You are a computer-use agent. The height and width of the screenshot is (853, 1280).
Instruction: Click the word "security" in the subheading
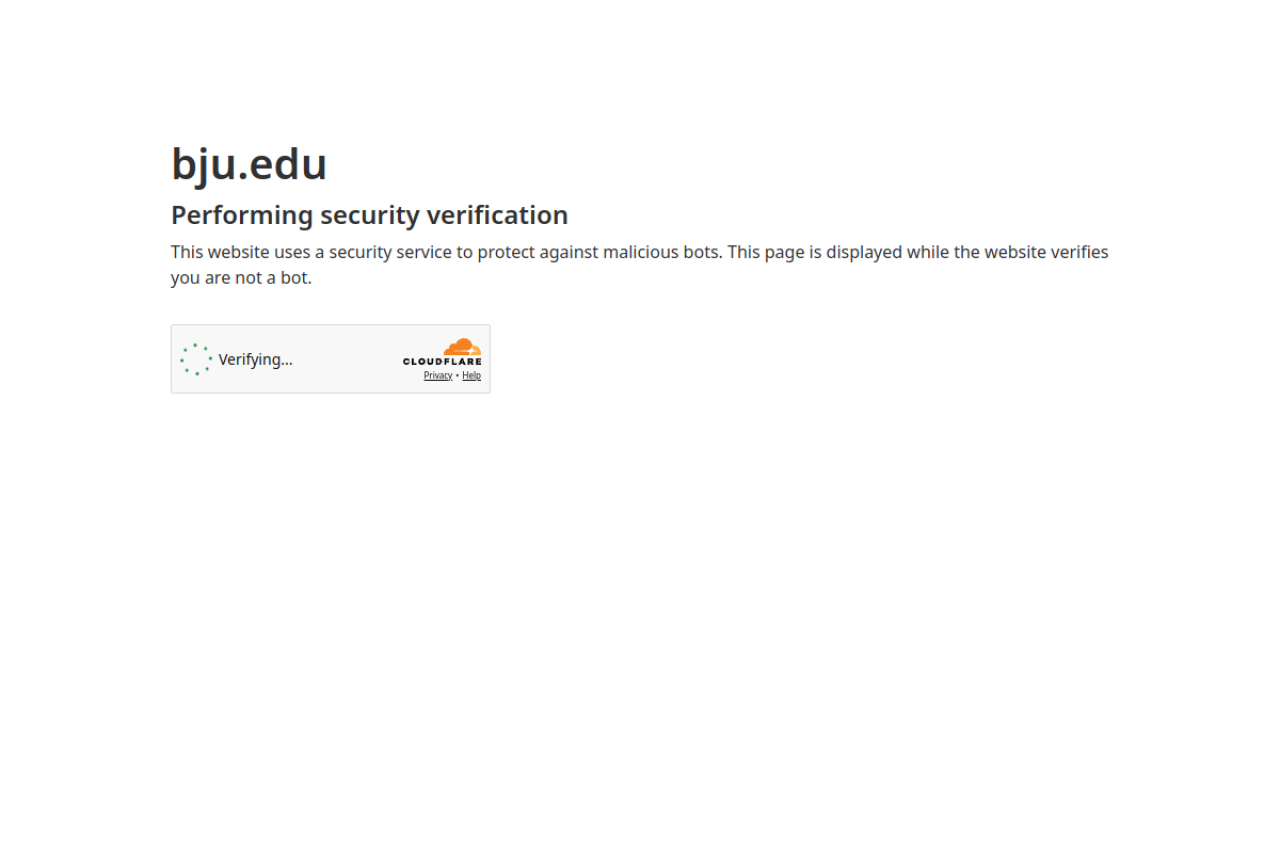(x=370, y=215)
